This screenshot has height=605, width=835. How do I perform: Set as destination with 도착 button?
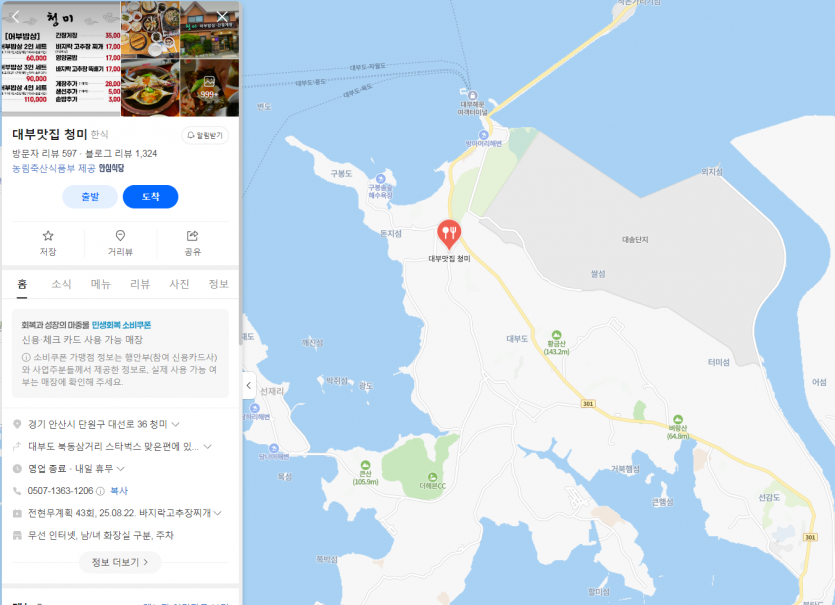[150, 197]
